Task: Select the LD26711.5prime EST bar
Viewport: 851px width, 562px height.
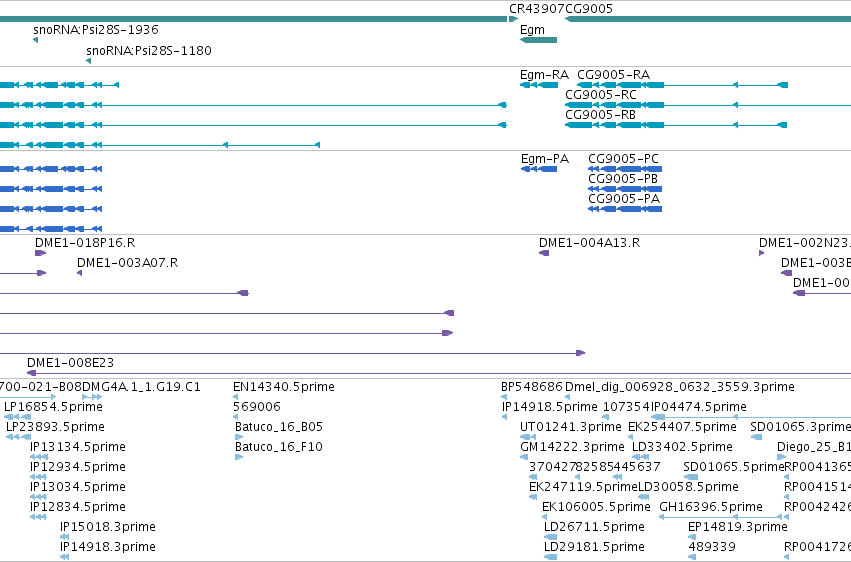Action: point(550,537)
